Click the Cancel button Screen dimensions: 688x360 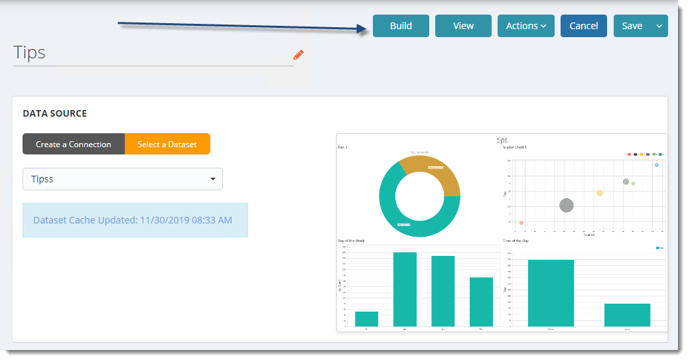click(584, 26)
